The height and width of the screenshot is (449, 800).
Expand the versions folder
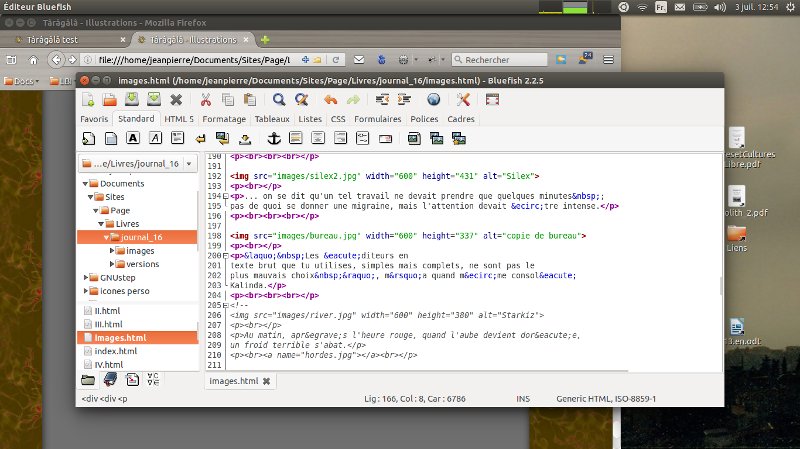[112, 264]
